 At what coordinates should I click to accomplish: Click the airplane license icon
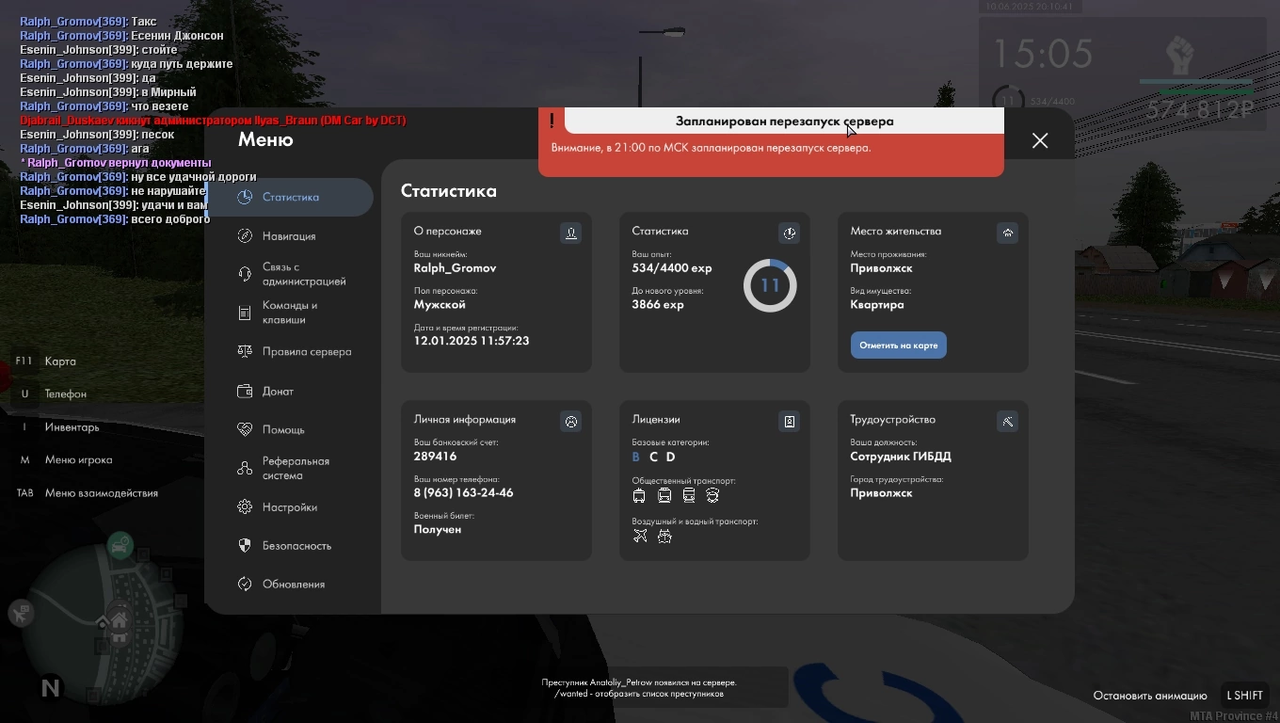640,536
